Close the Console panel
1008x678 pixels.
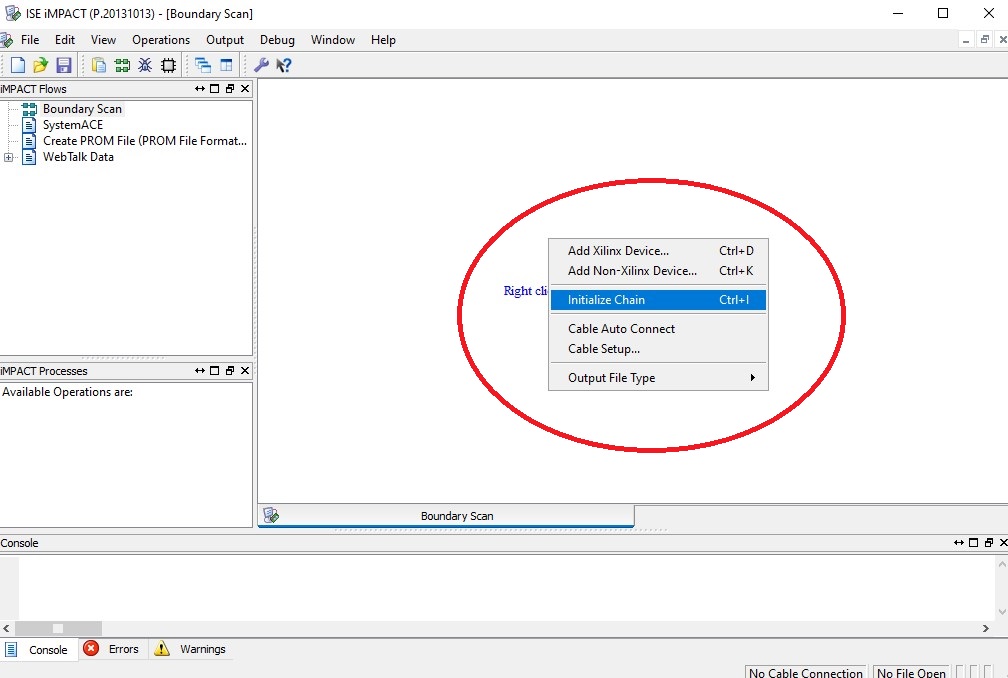(x=1003, y=543)
